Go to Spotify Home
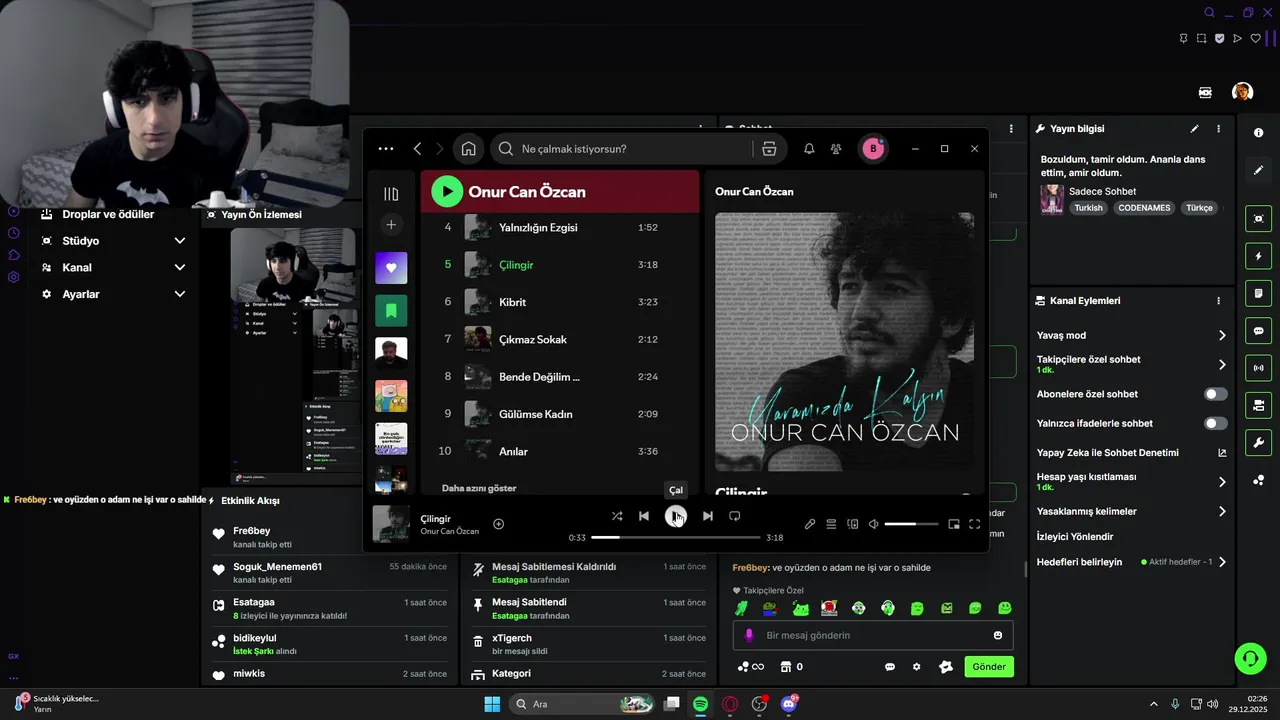The width and height of the screenshot is (1280, 720). [468, 149]
